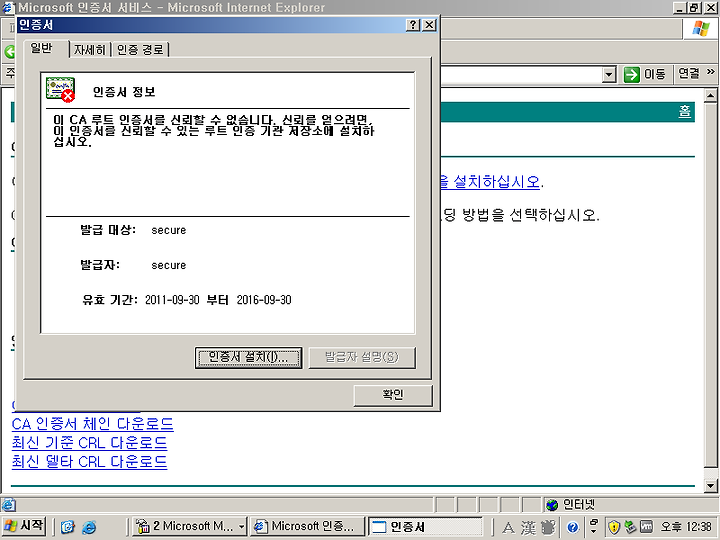Click the language bar help icon
This screenshot has height=540, width=720.
point(572,527)
